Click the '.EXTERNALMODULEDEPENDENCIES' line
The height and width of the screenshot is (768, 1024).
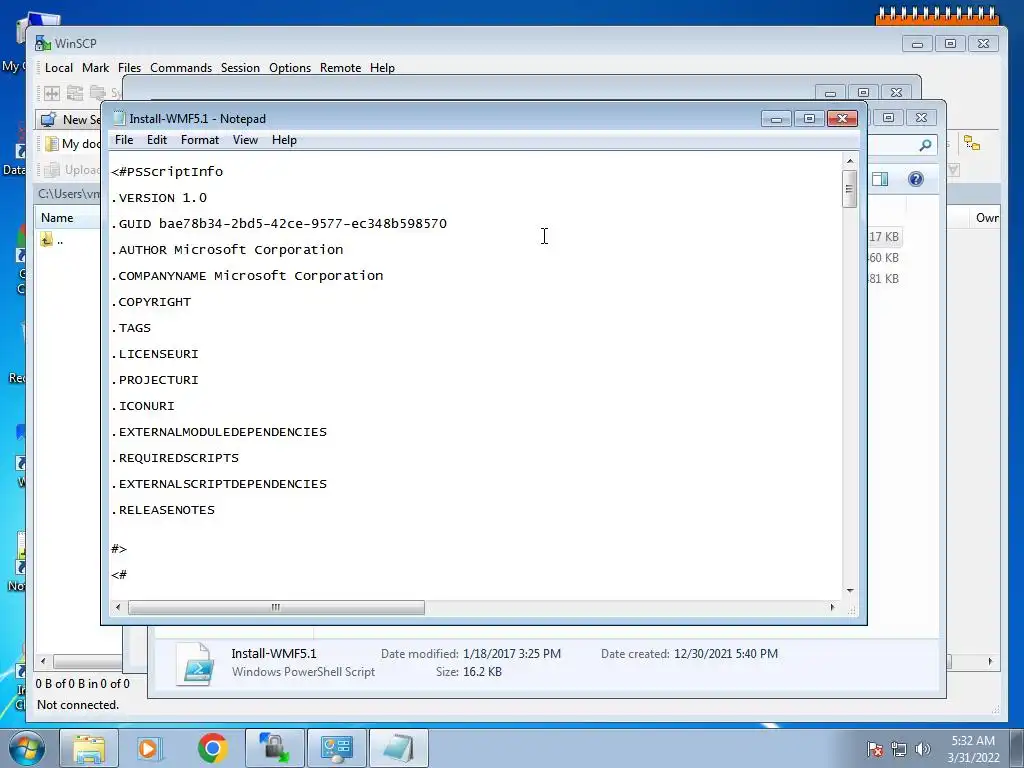pos(219,432)
